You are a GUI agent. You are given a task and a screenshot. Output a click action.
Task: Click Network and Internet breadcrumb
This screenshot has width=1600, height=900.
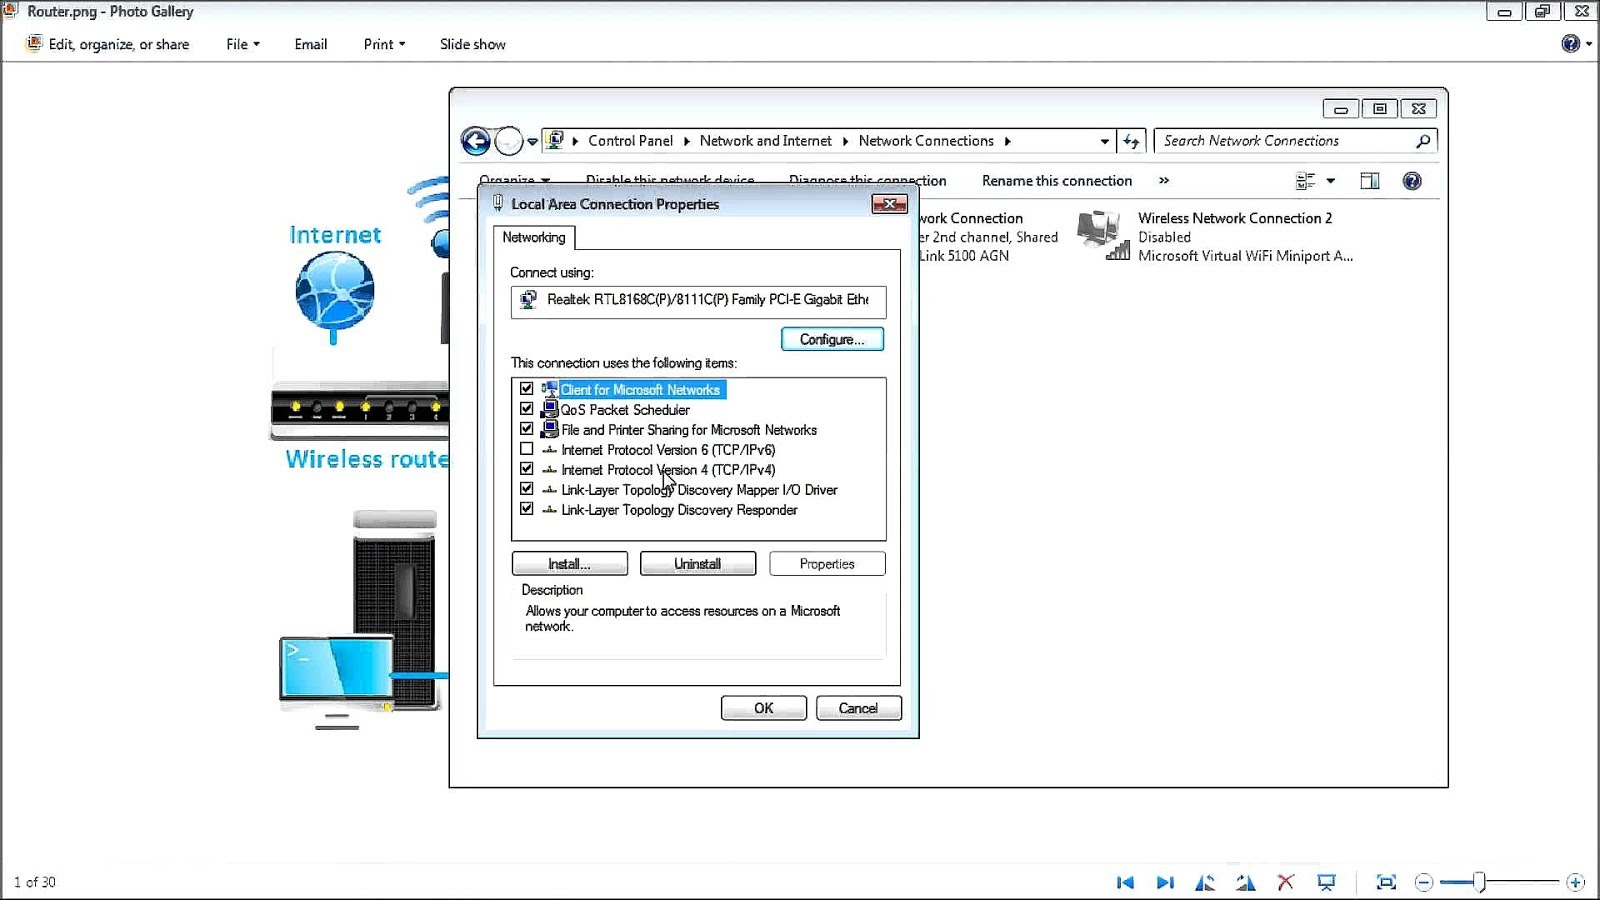coord(765,141)
